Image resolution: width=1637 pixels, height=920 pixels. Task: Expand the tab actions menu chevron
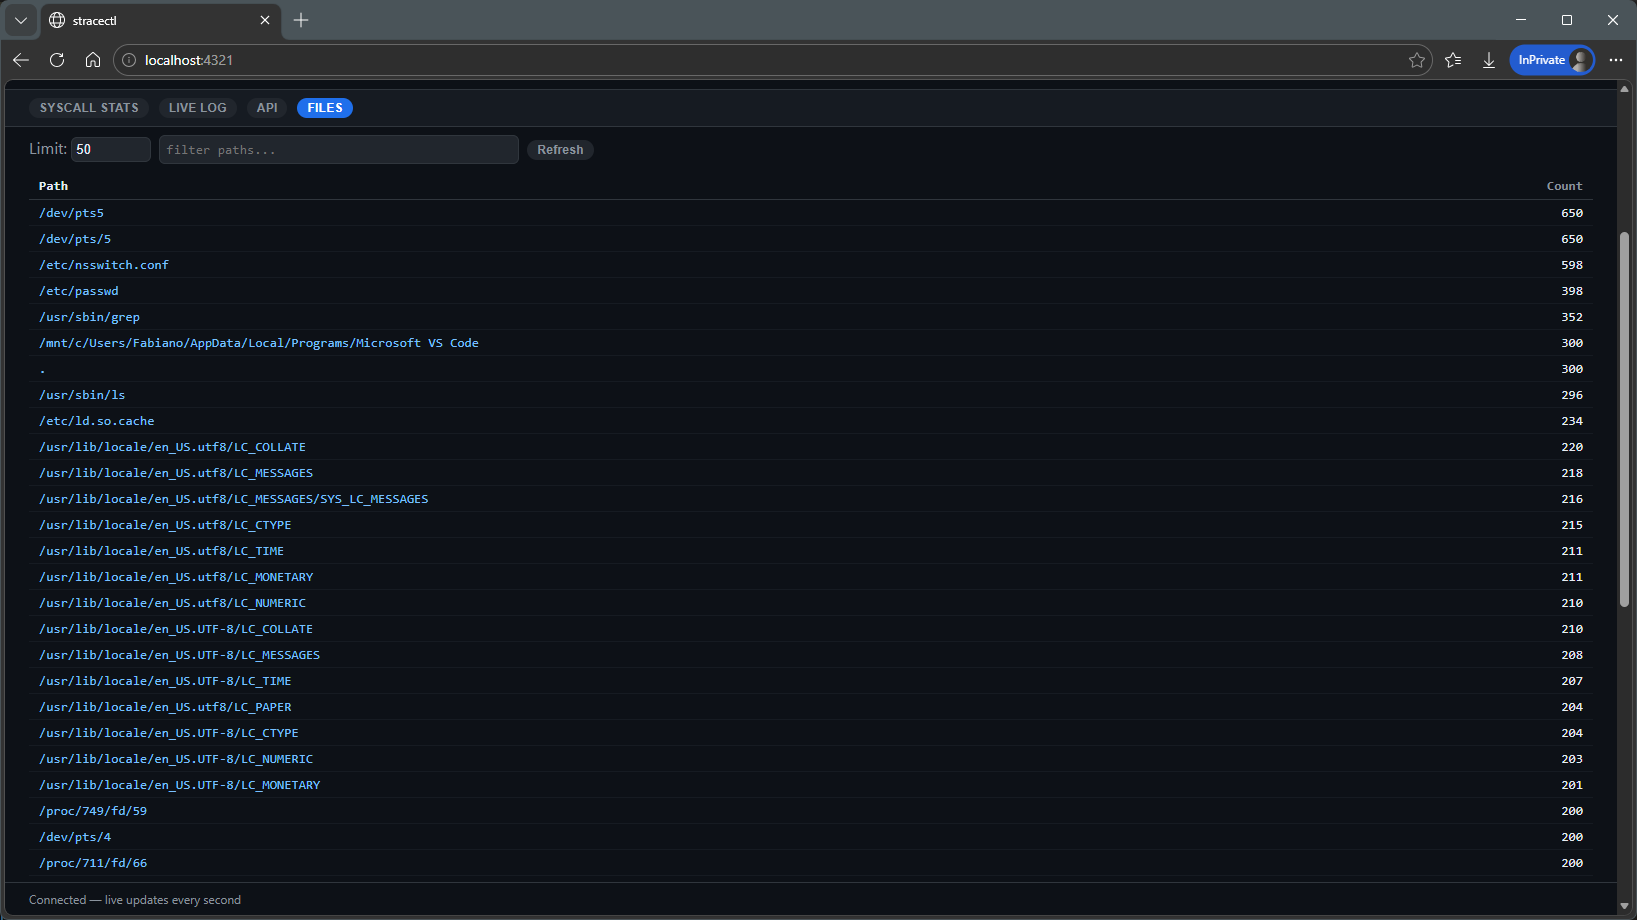[21, 20]
